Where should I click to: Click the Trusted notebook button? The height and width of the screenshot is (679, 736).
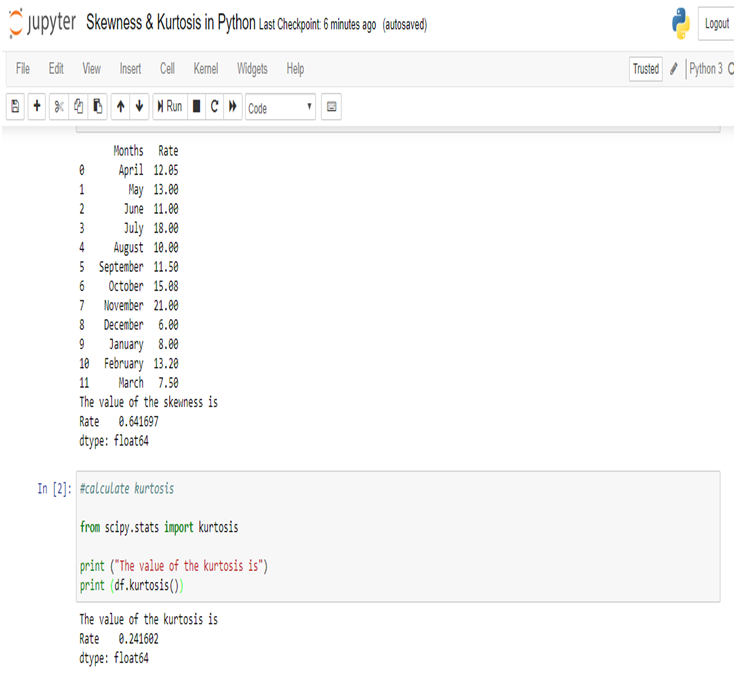point(646,69)
